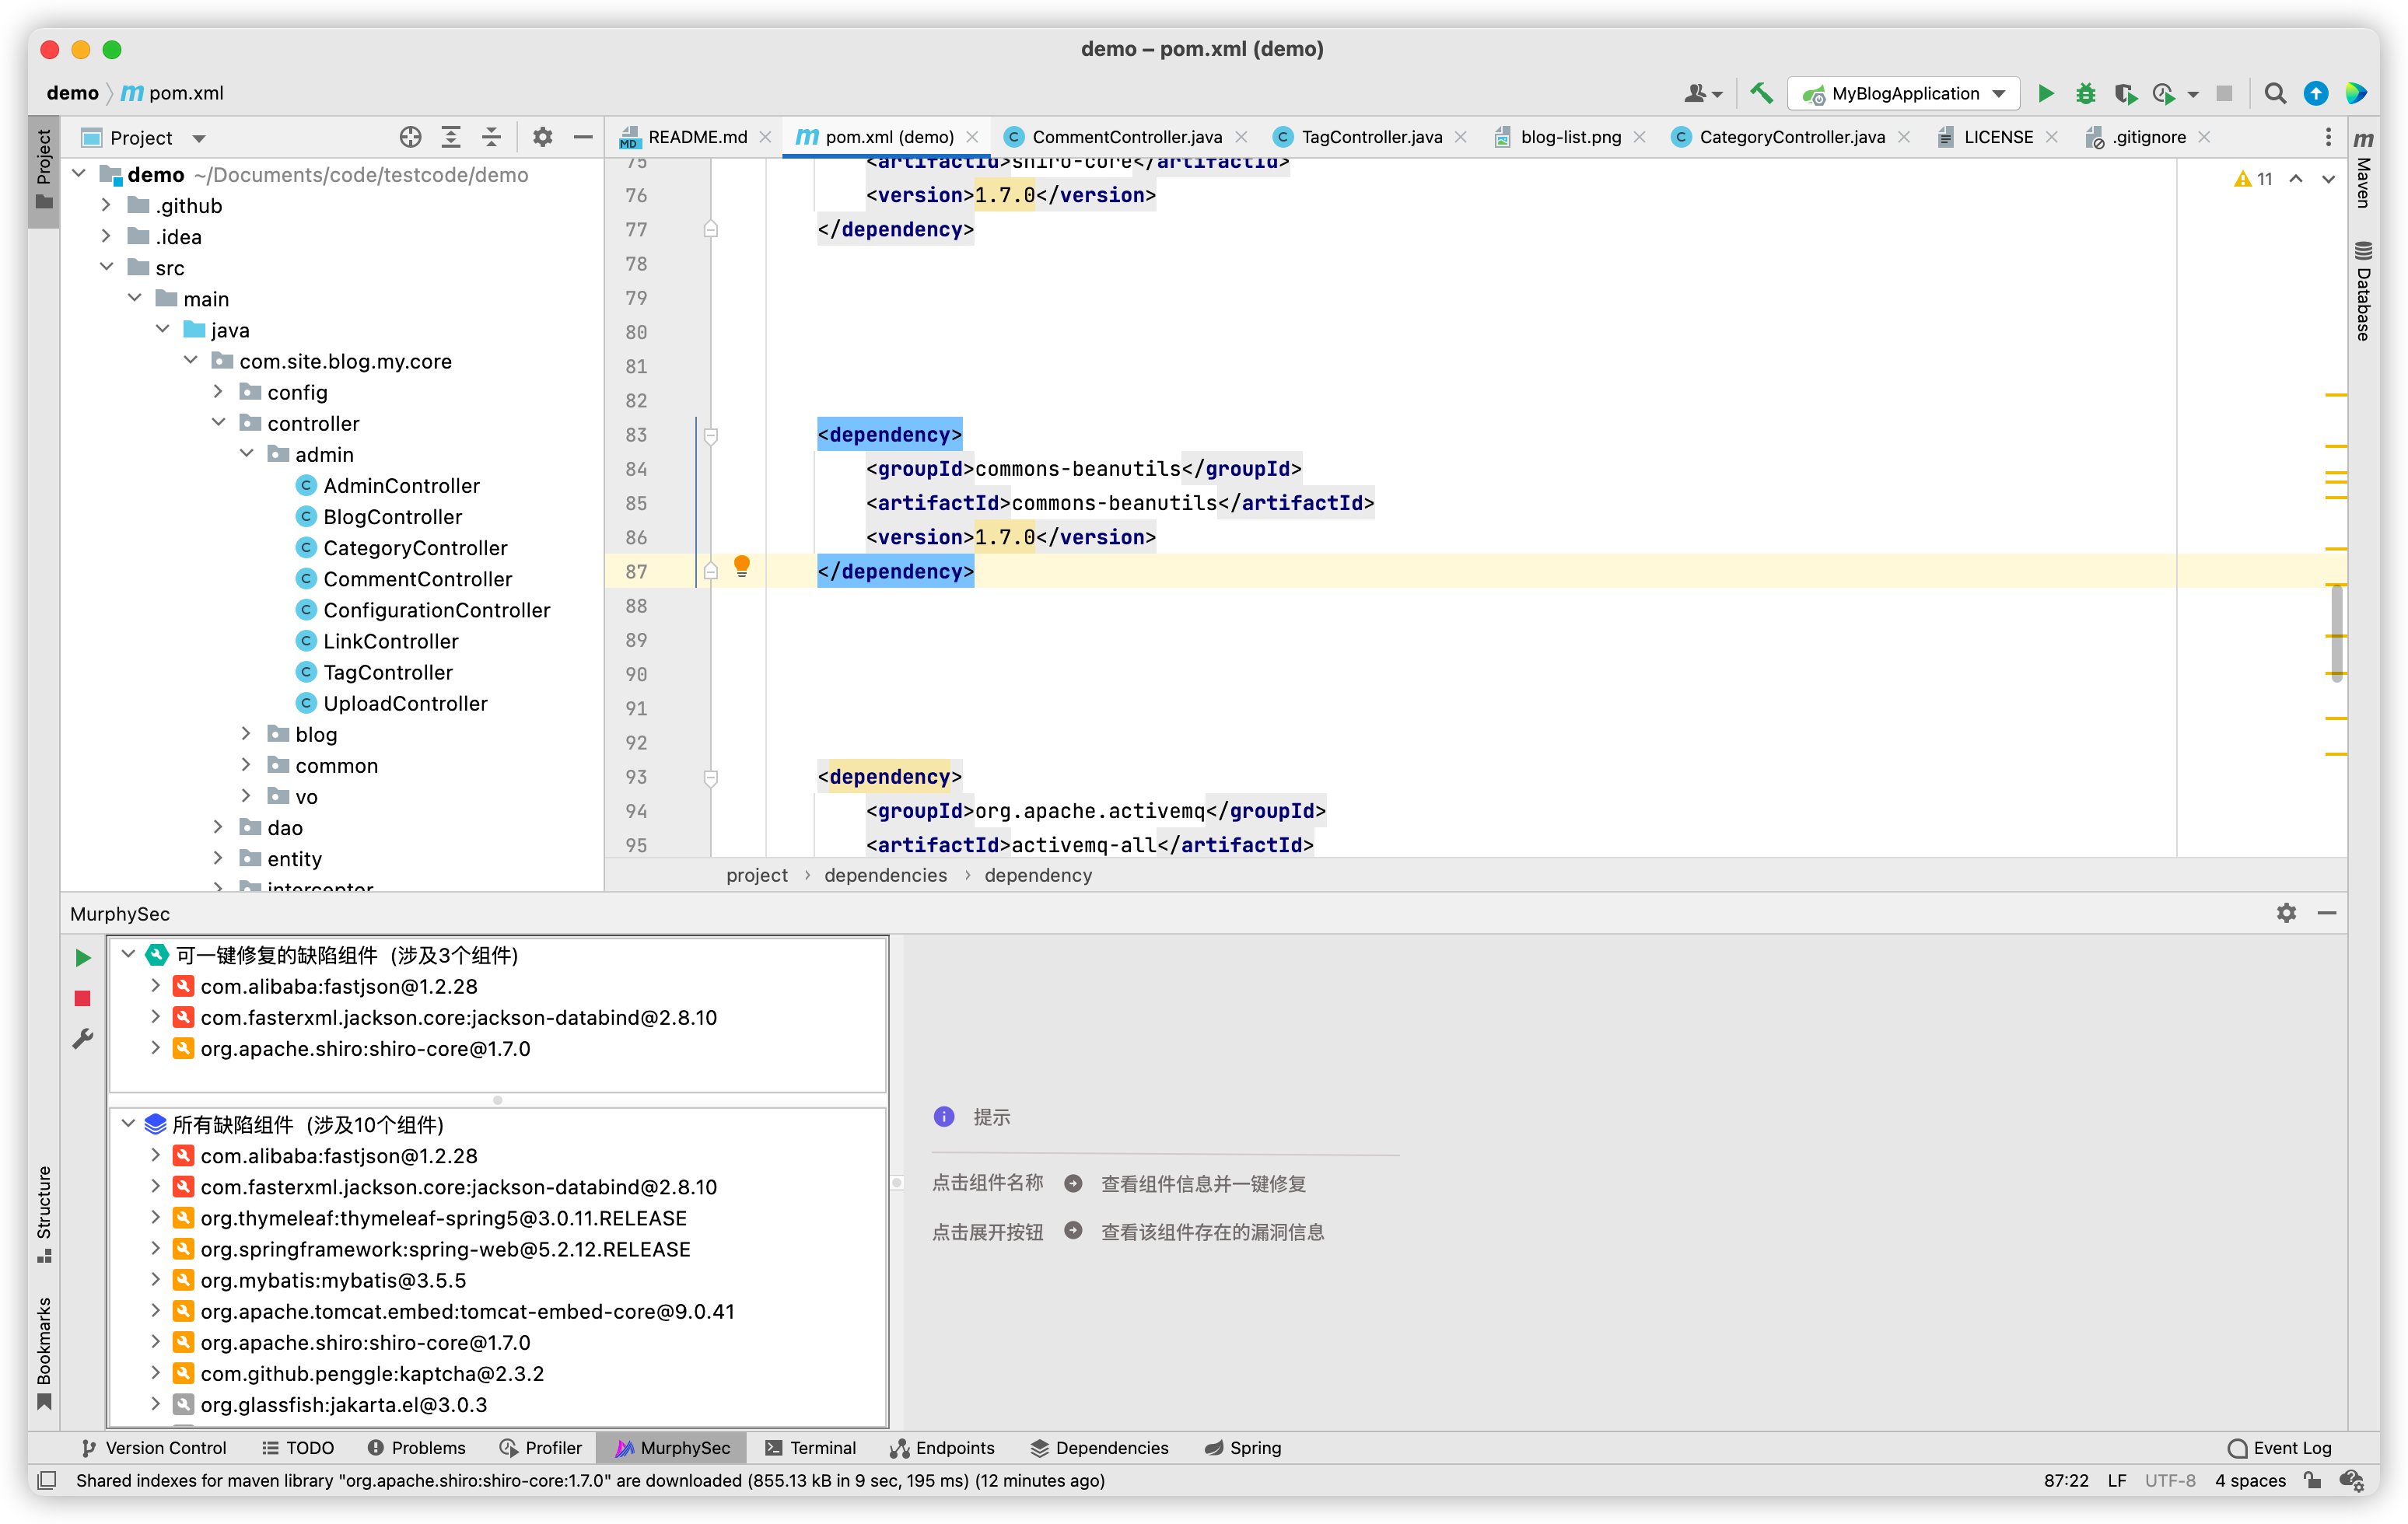2408x1524 pixels.
Task: Select opened file target icon in Project panel
Action: pyautogui.click(x=410, y=138)
